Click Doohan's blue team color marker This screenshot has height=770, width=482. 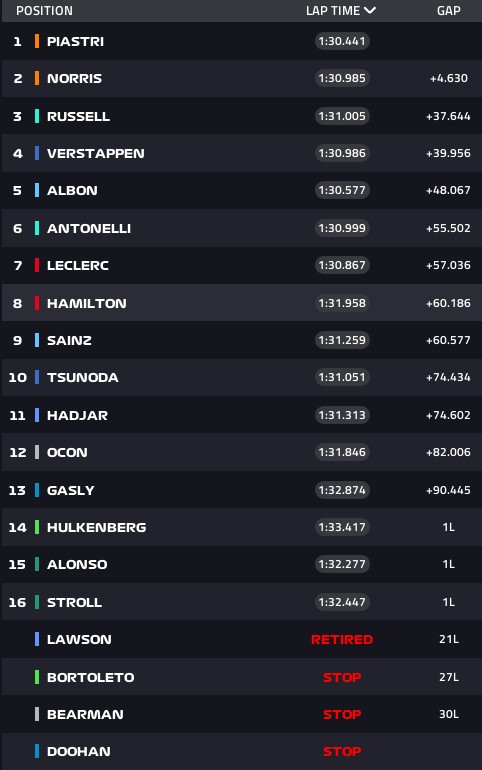pyautogui.click(x=37, y=751)
